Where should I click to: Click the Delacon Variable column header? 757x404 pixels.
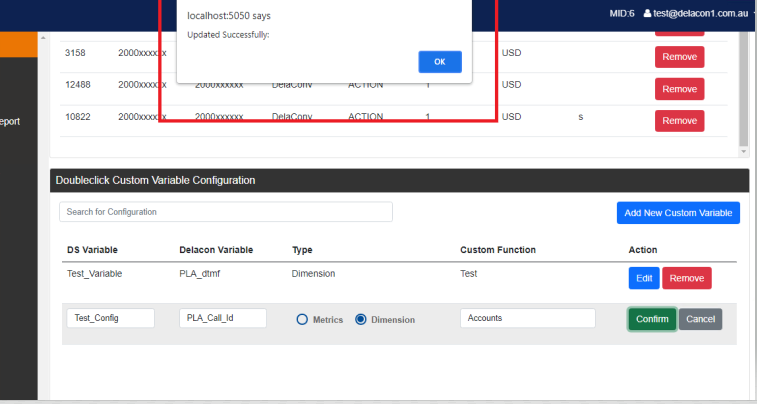(x=216, y=250)
